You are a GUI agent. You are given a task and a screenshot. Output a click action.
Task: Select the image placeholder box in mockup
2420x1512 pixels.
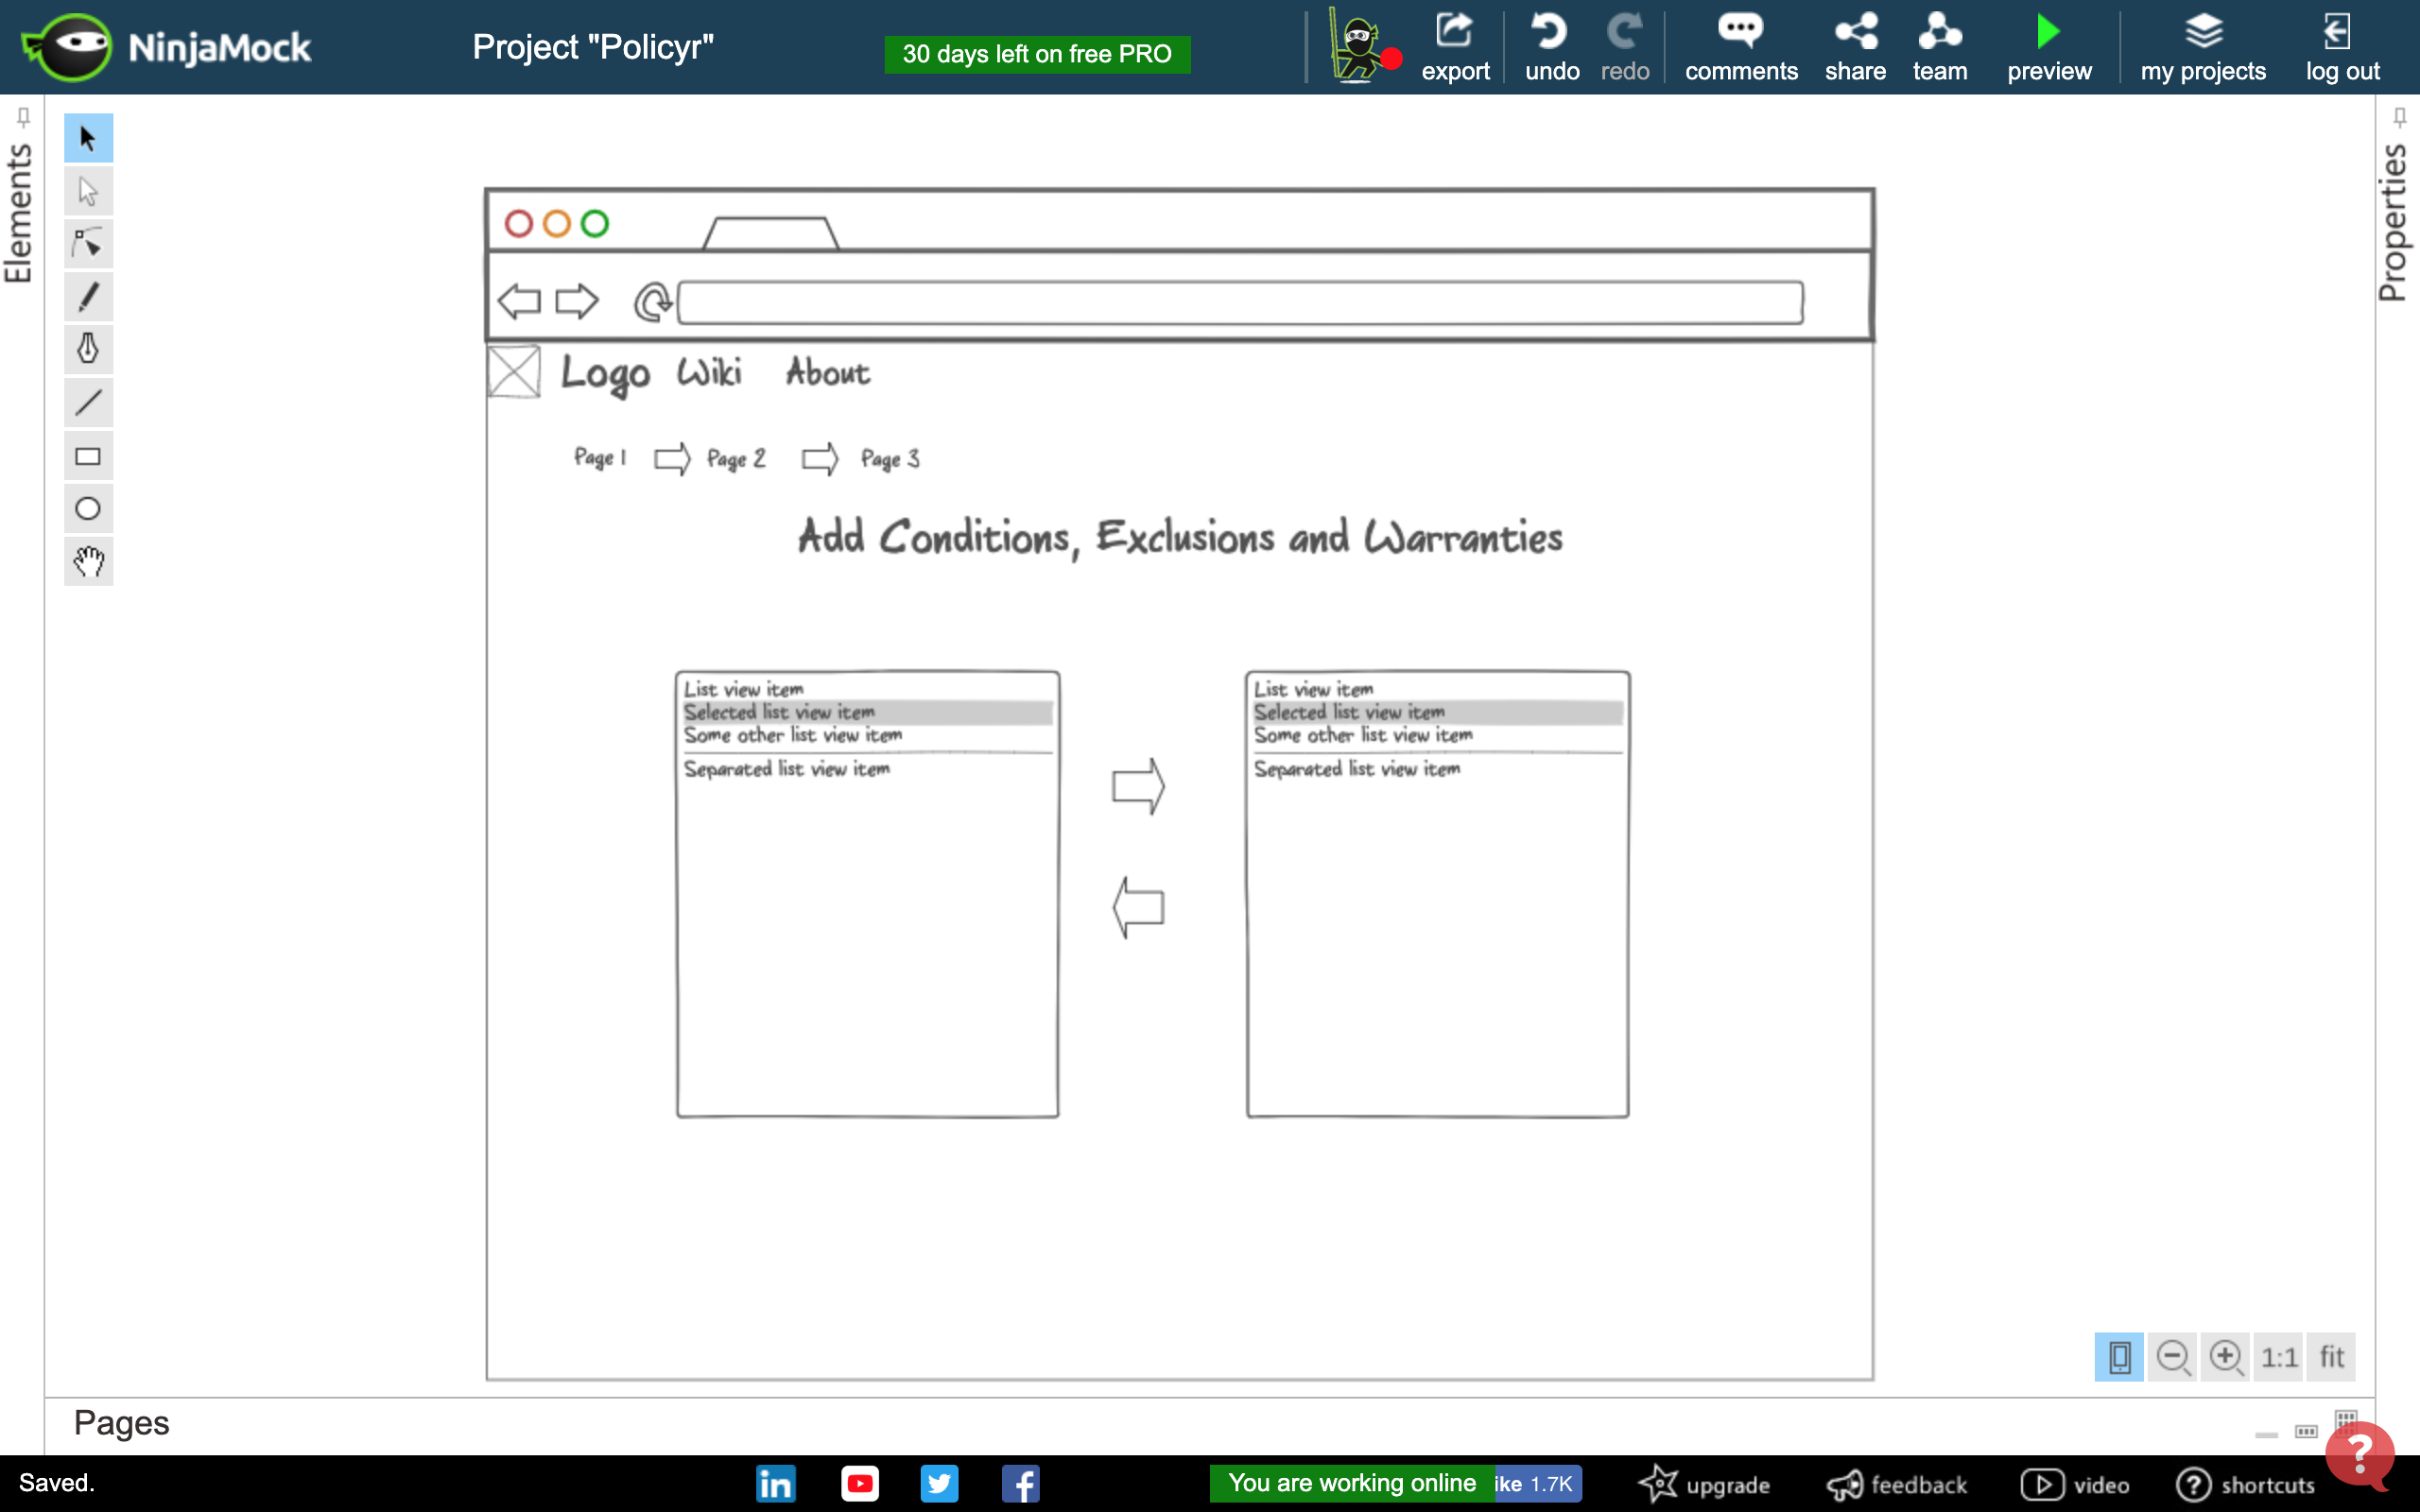[514, 372]
